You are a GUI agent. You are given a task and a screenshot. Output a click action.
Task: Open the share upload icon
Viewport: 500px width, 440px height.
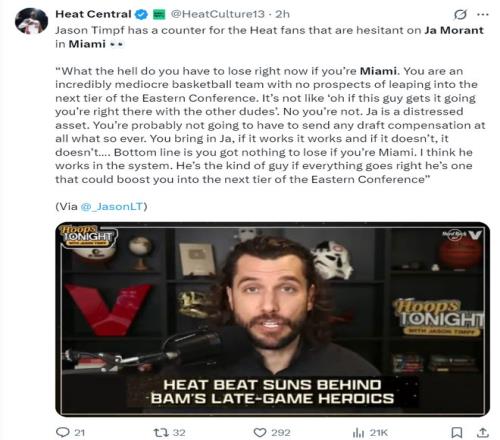[x=482, y=432]
